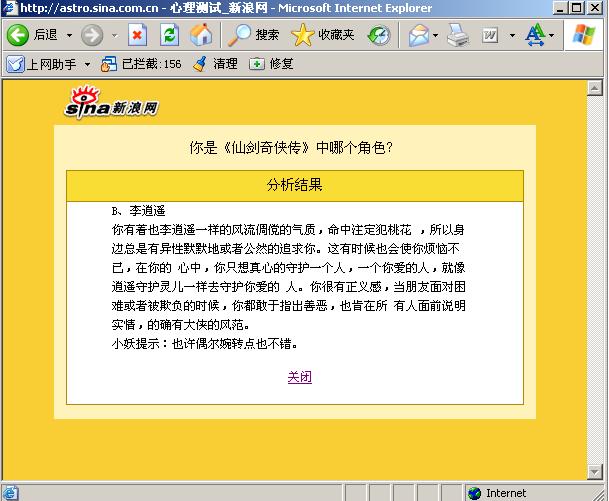Click the 修复 repair button
The height and width of the screenshot is (501, 609).
[x=271, y=64]
